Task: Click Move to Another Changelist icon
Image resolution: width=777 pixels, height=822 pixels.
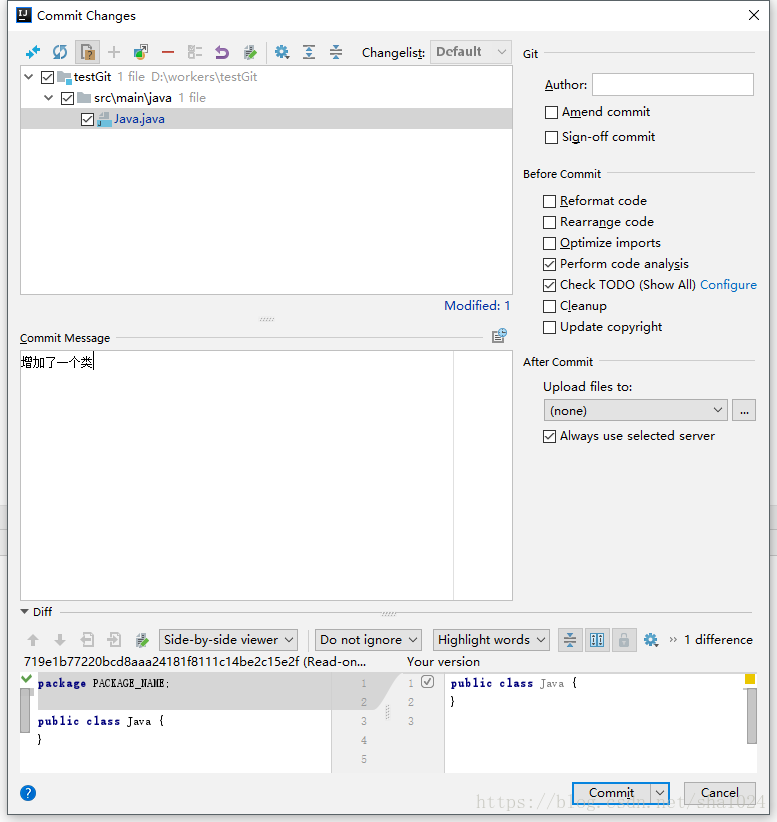Action: point(141,52)
